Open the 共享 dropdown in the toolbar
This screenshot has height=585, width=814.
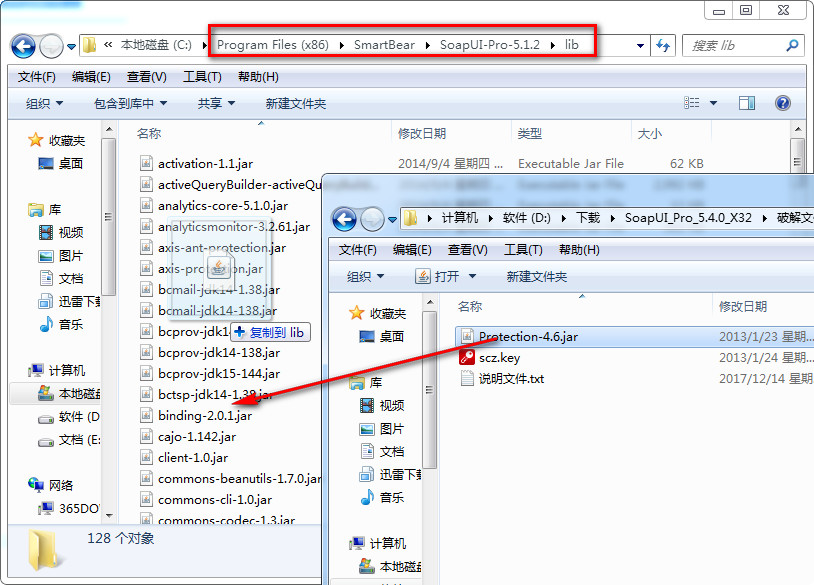(216, 103)
